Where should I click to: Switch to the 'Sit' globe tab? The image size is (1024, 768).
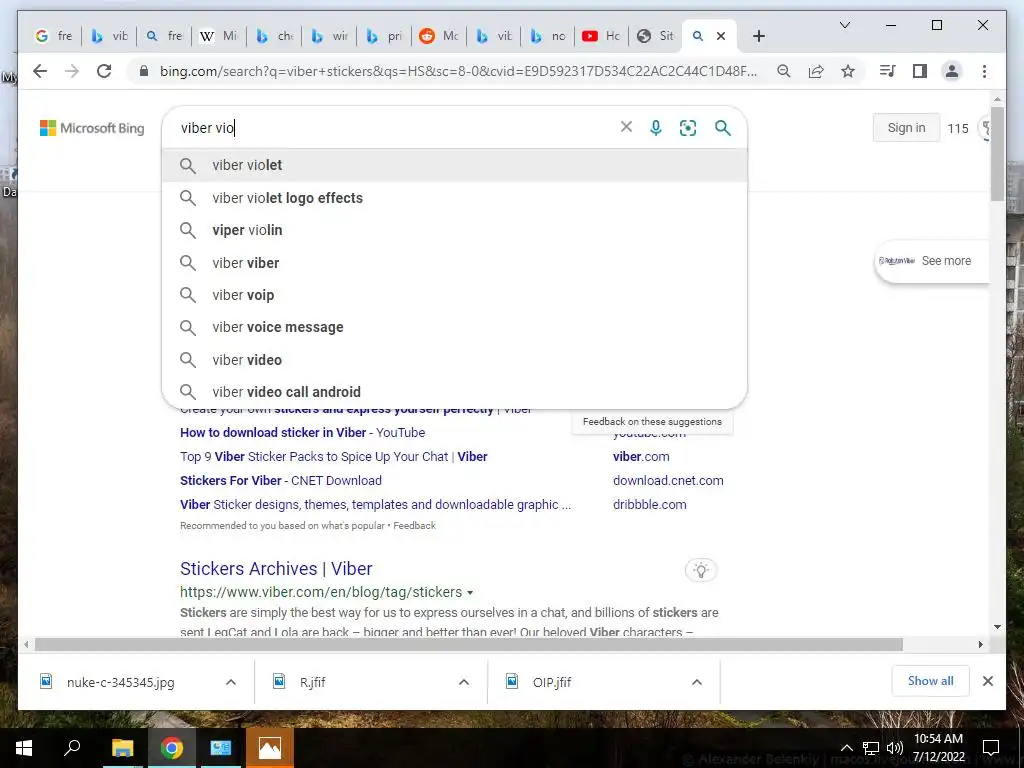click(655, 37)
